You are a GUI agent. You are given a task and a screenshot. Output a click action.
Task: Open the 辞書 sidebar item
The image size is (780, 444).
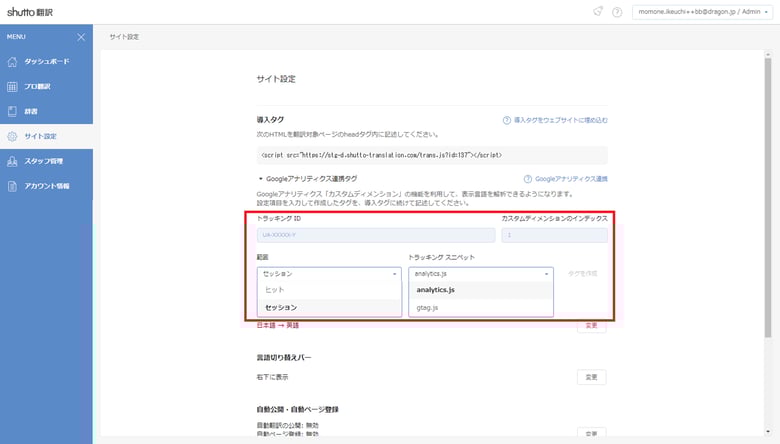(46, 111)
